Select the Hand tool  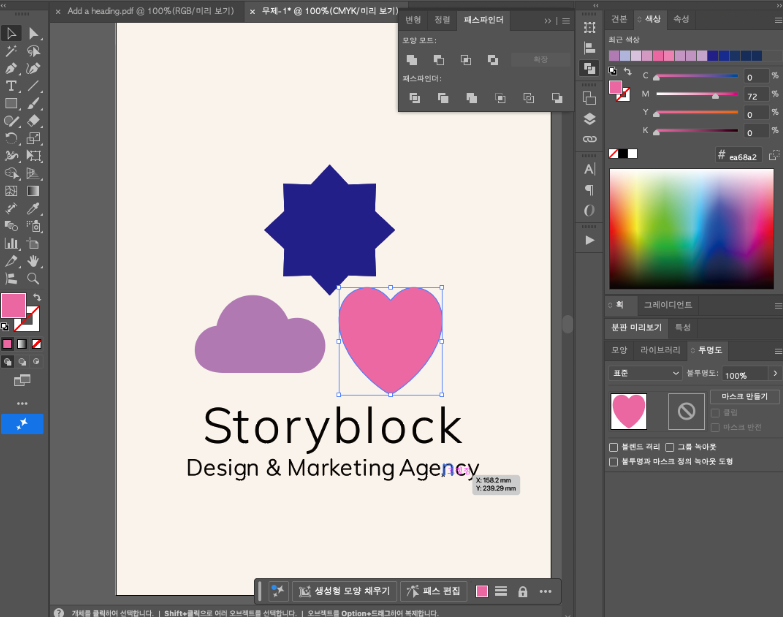coord(33,261)
